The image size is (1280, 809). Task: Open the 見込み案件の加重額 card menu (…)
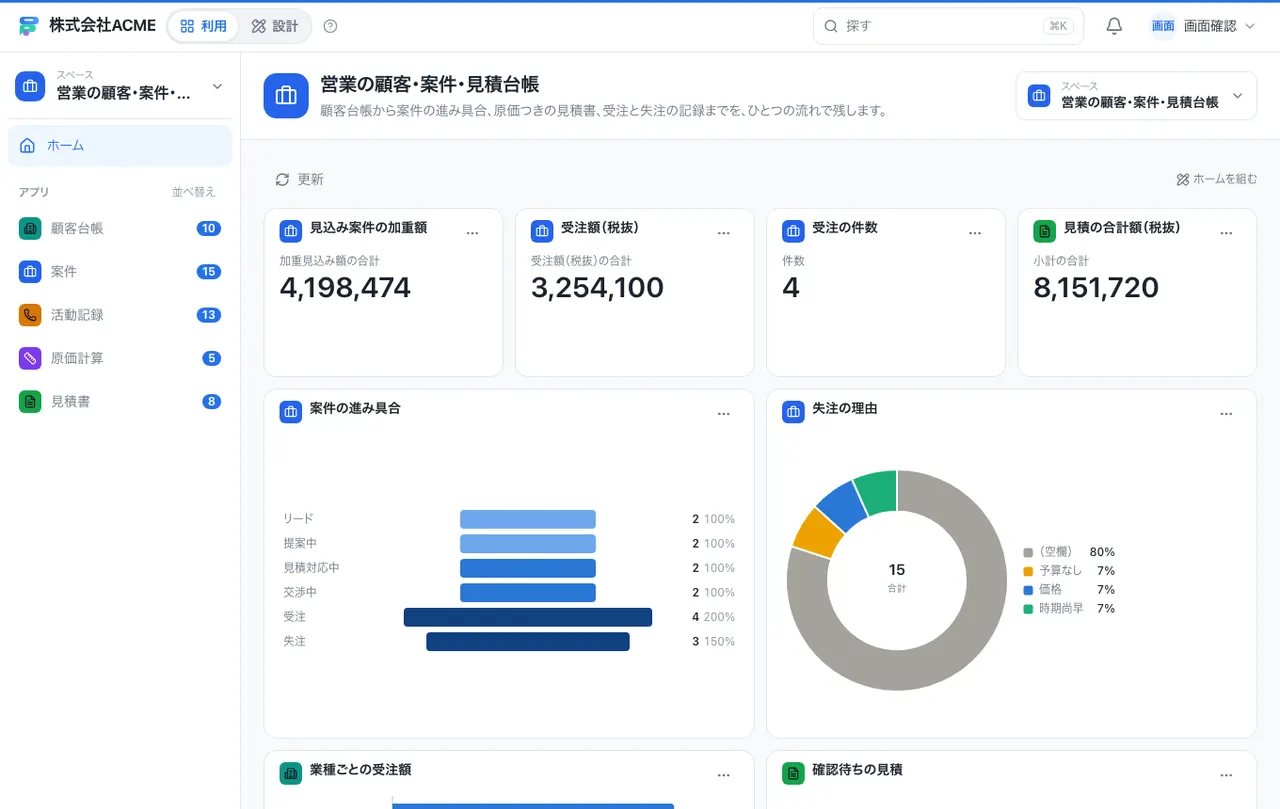tap(472, 233)
